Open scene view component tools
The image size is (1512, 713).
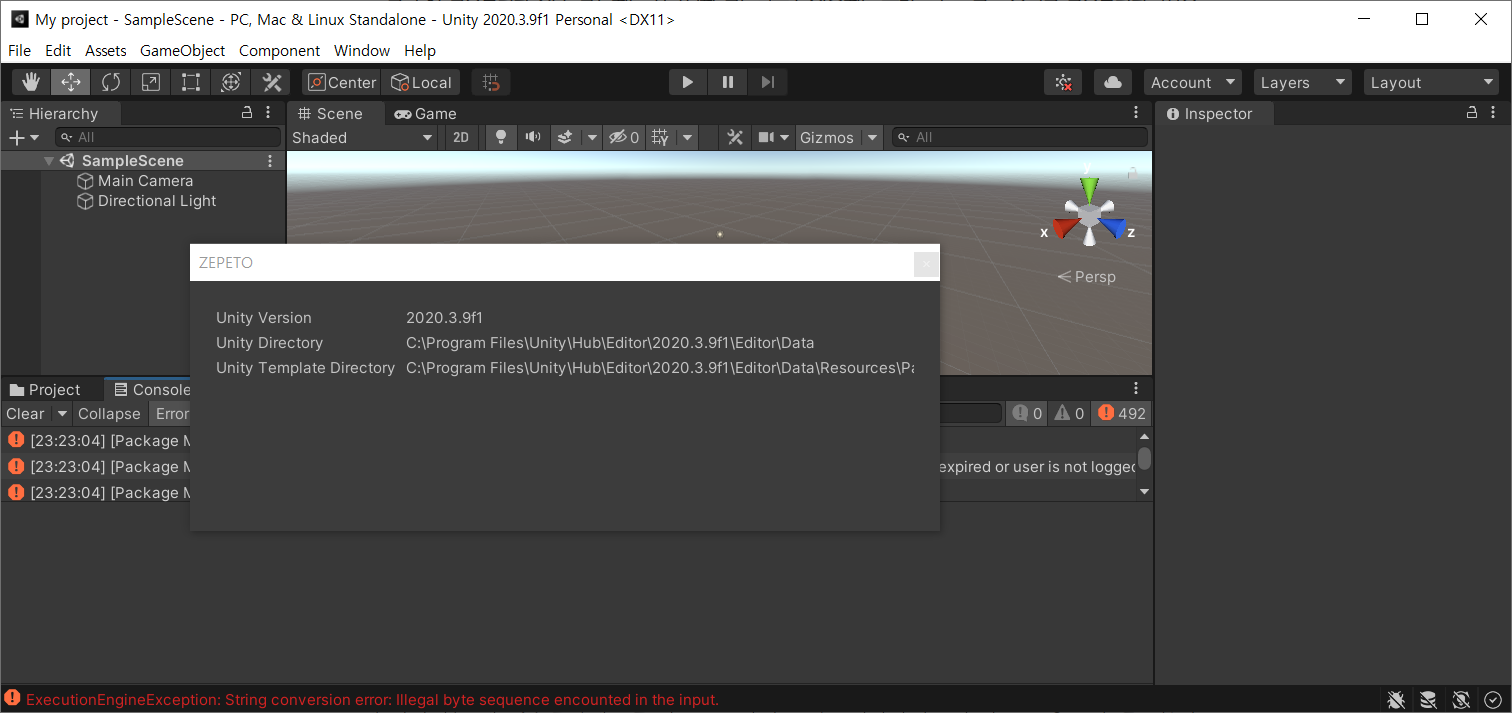[x=735, y=137]
